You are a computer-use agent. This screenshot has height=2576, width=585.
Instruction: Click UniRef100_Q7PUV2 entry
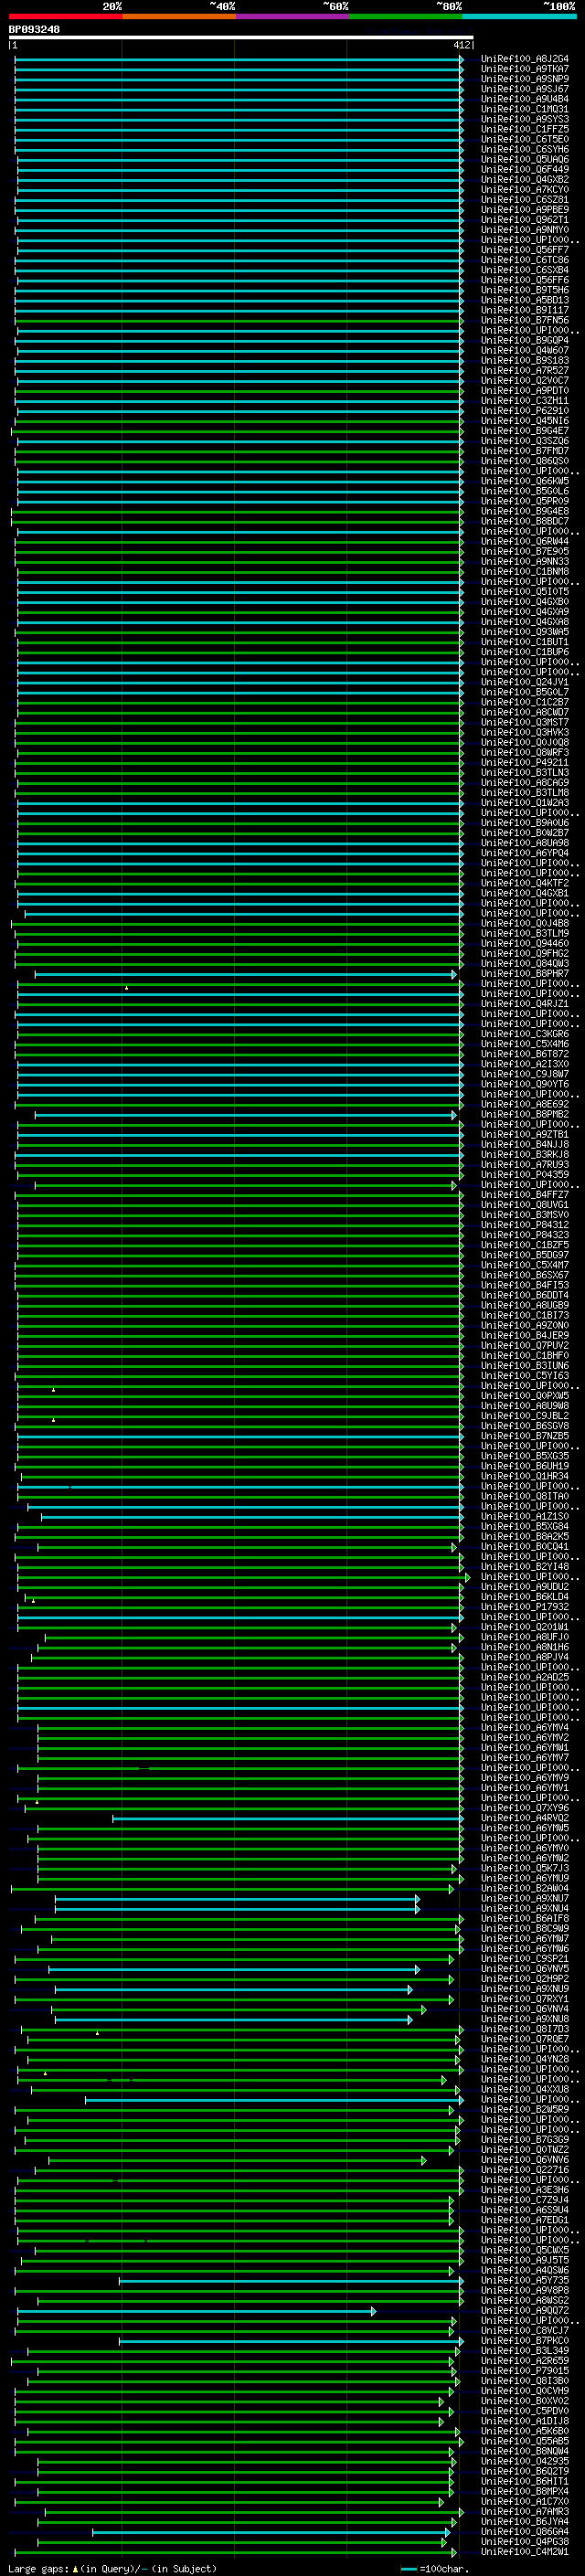(x=524, y=1346)
